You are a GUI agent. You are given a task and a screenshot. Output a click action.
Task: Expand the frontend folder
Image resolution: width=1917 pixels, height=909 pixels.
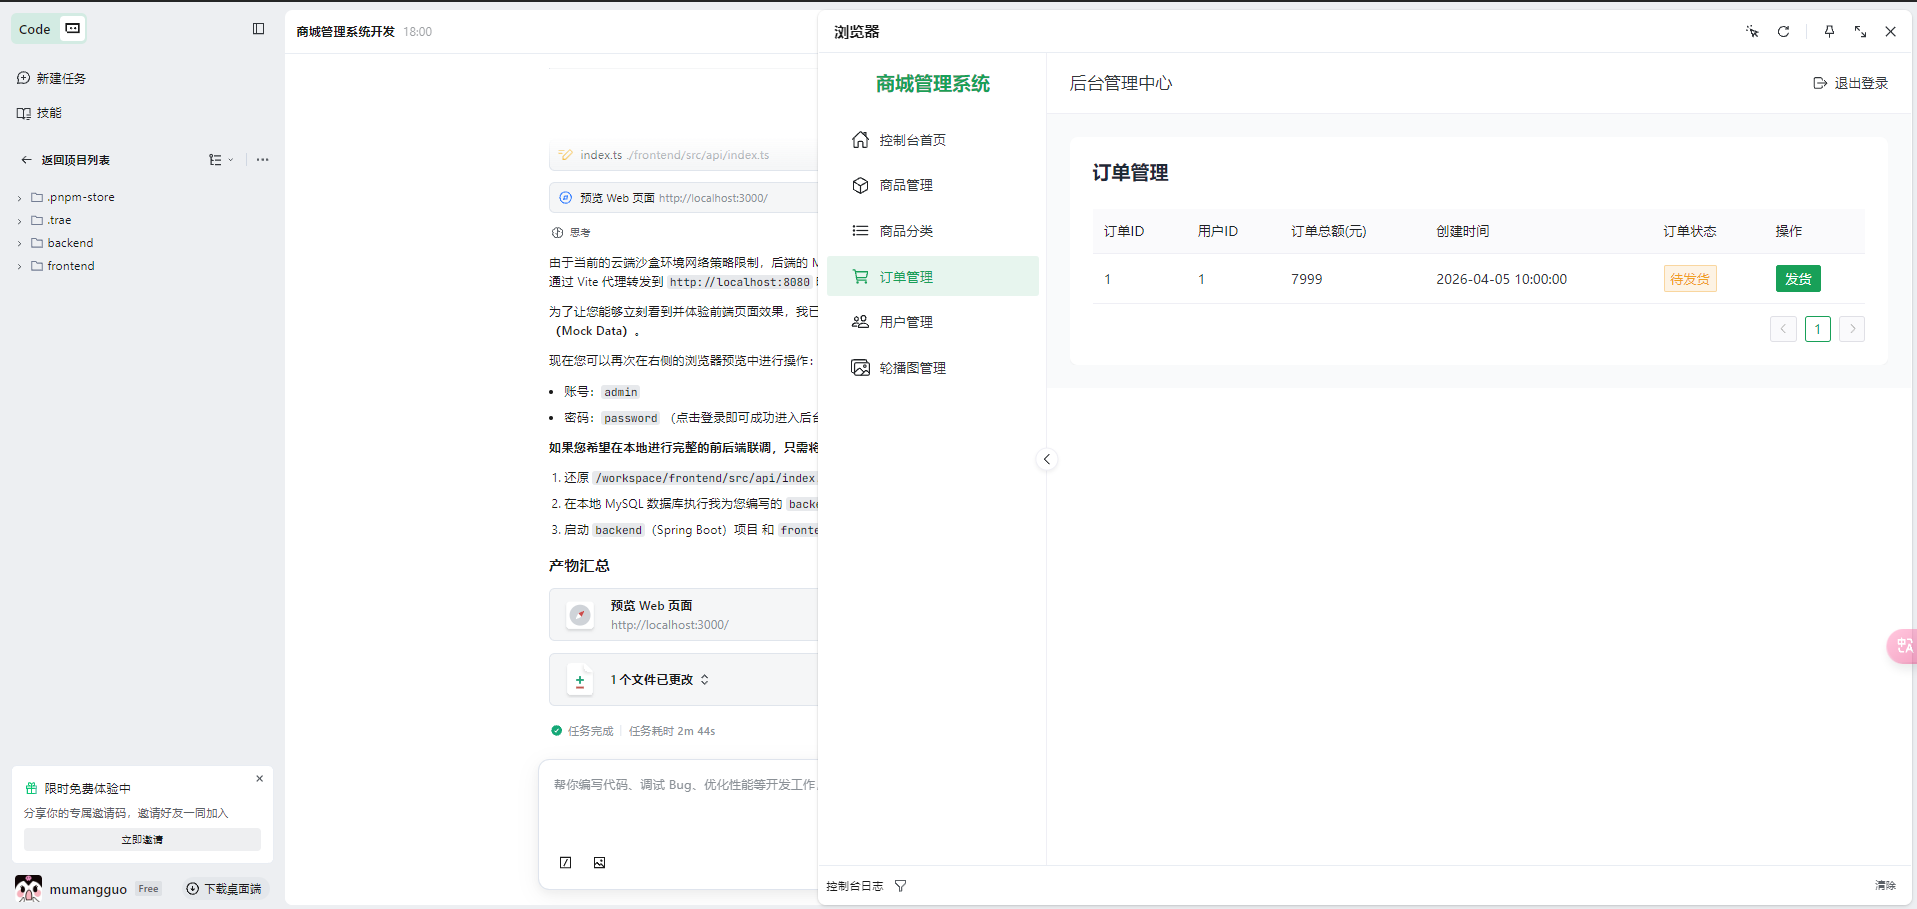[x=70, y=266]
